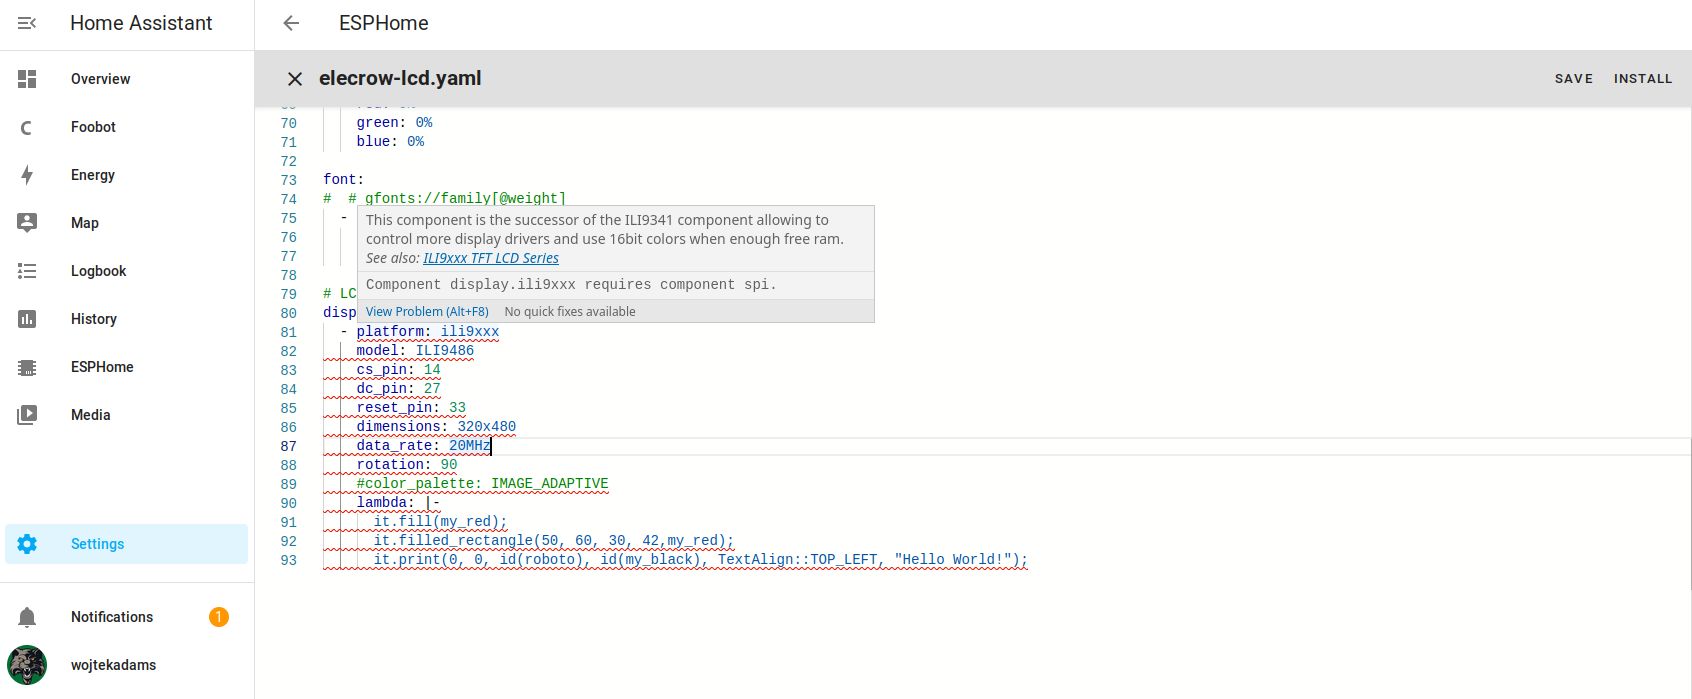Open the Map sidebar icon
The width and height of the screenshot is (1692, 699).
27,223
